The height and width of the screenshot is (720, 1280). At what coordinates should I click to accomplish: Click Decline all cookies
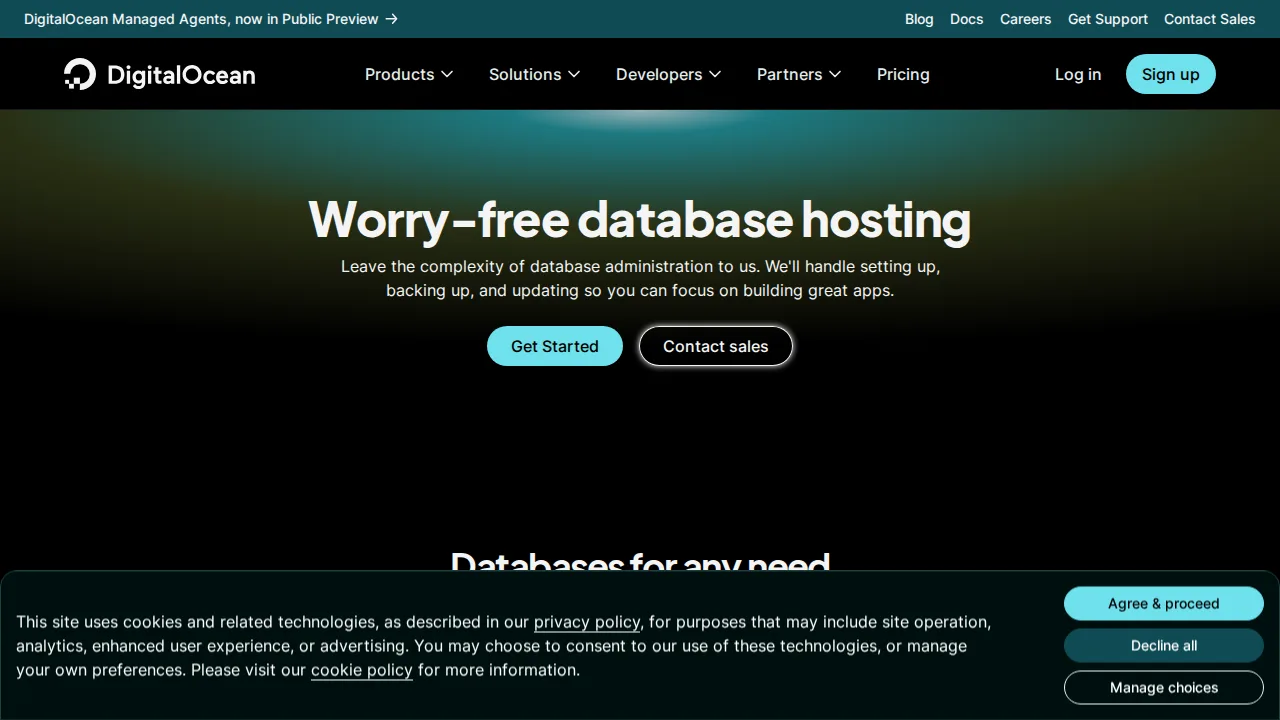[x=1164, y=645]
